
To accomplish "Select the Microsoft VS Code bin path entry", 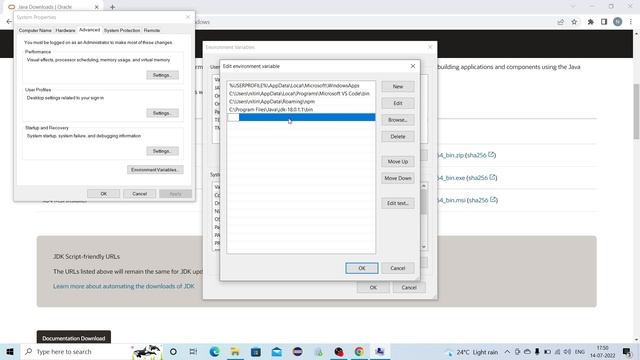I will [301, 93].
